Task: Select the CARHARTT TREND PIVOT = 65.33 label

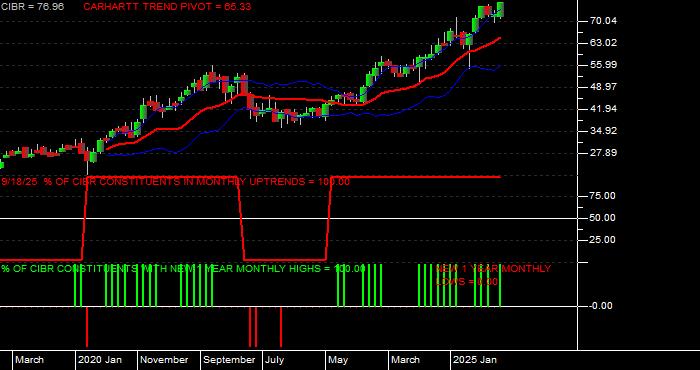Action: click(167, 7)
